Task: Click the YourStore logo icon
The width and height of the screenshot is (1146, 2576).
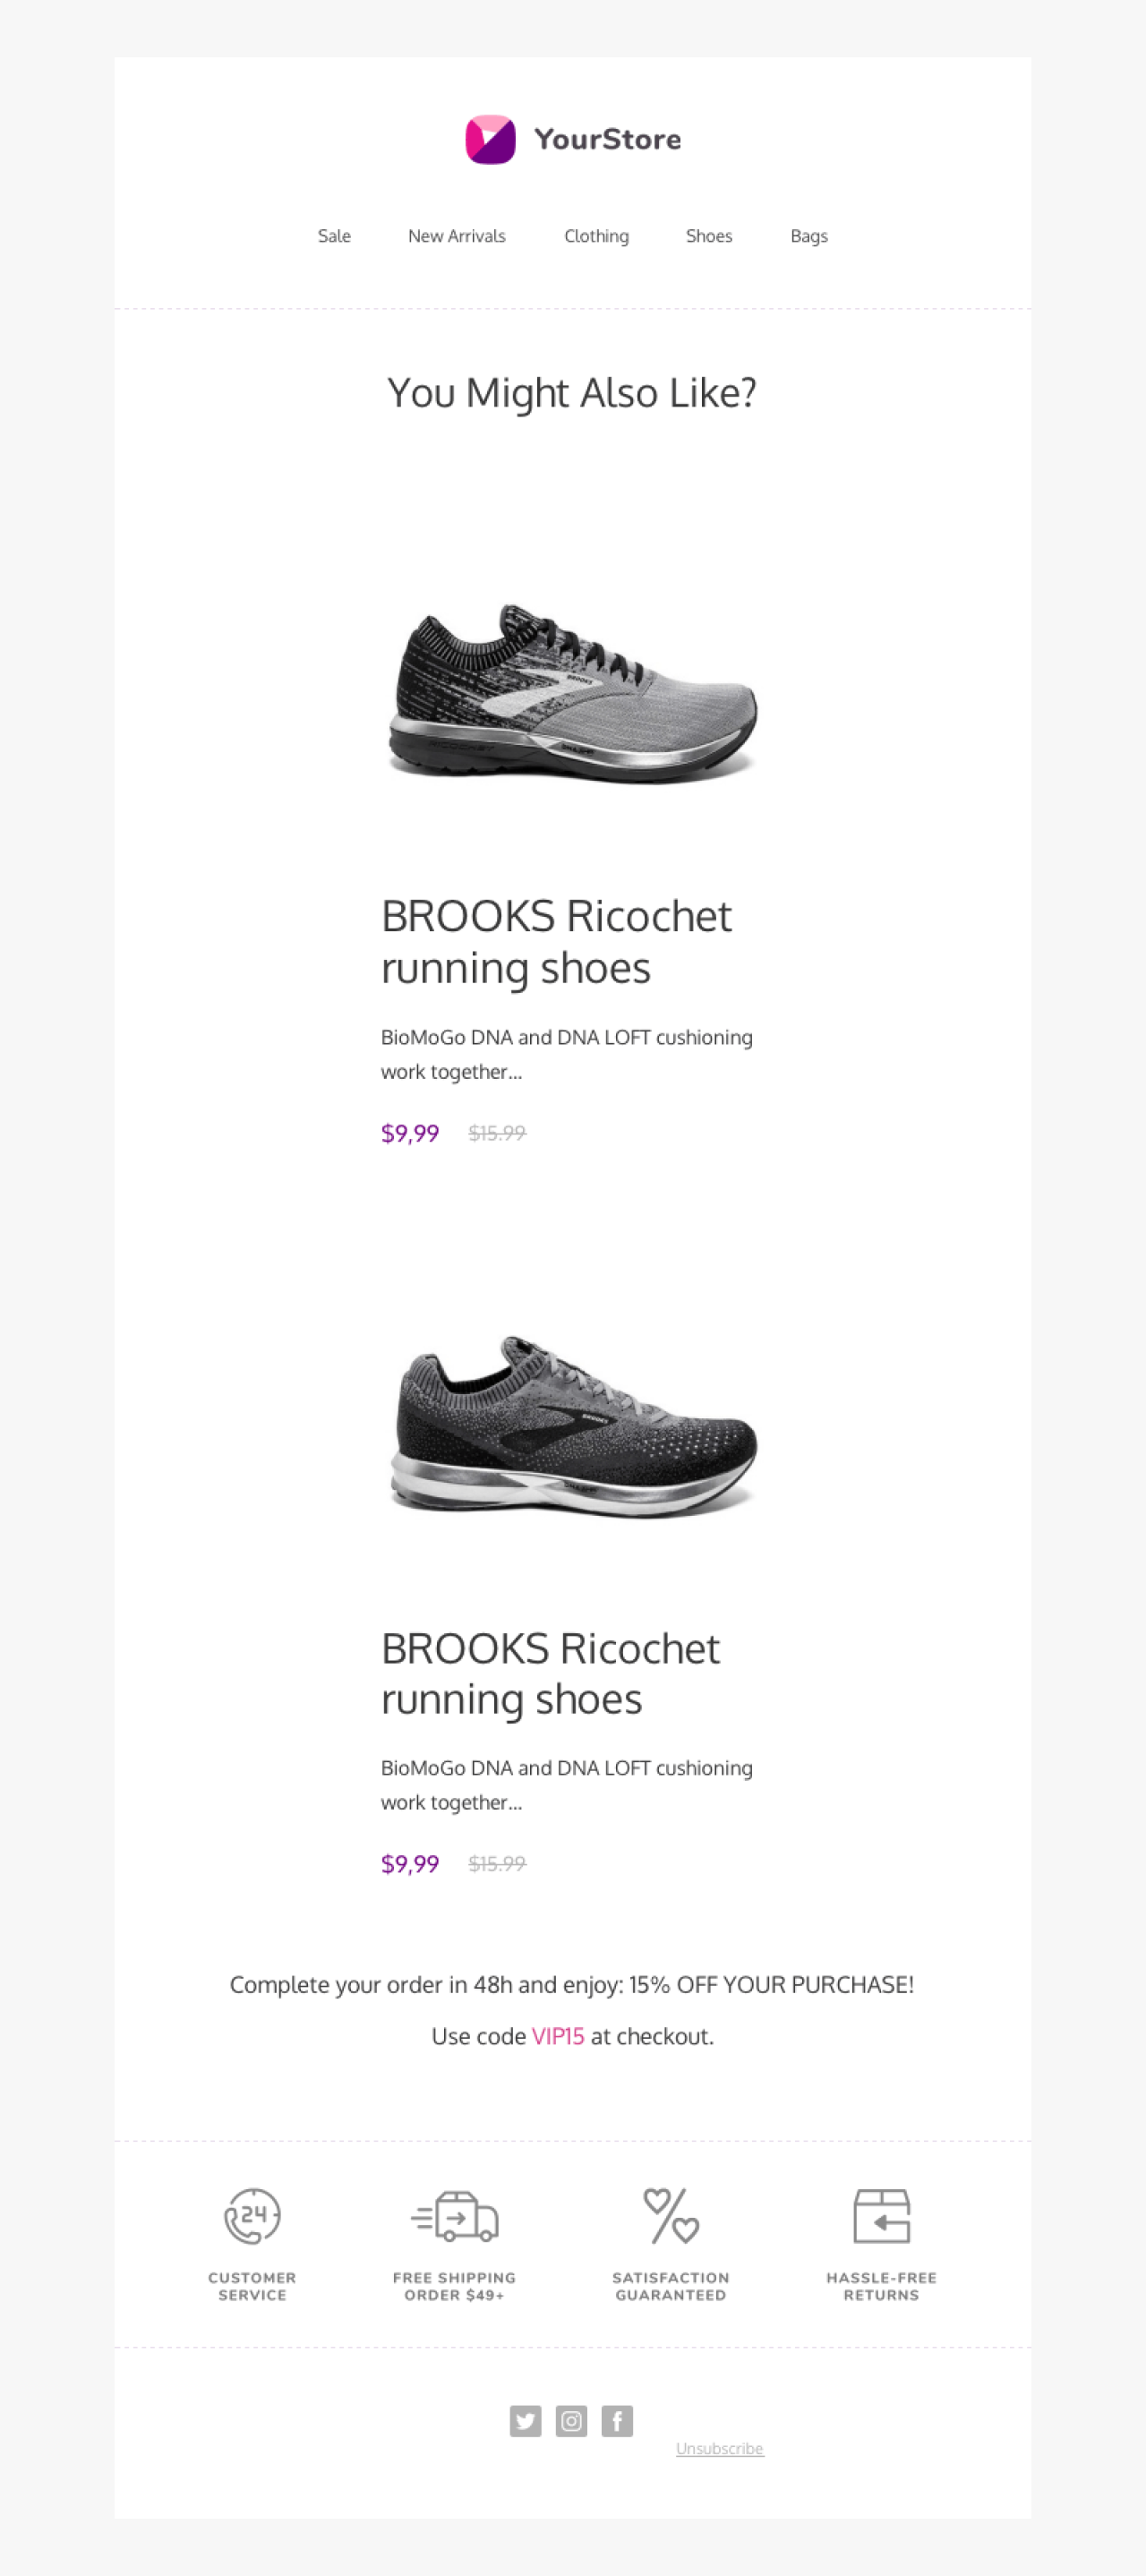Action: (490, 140)
